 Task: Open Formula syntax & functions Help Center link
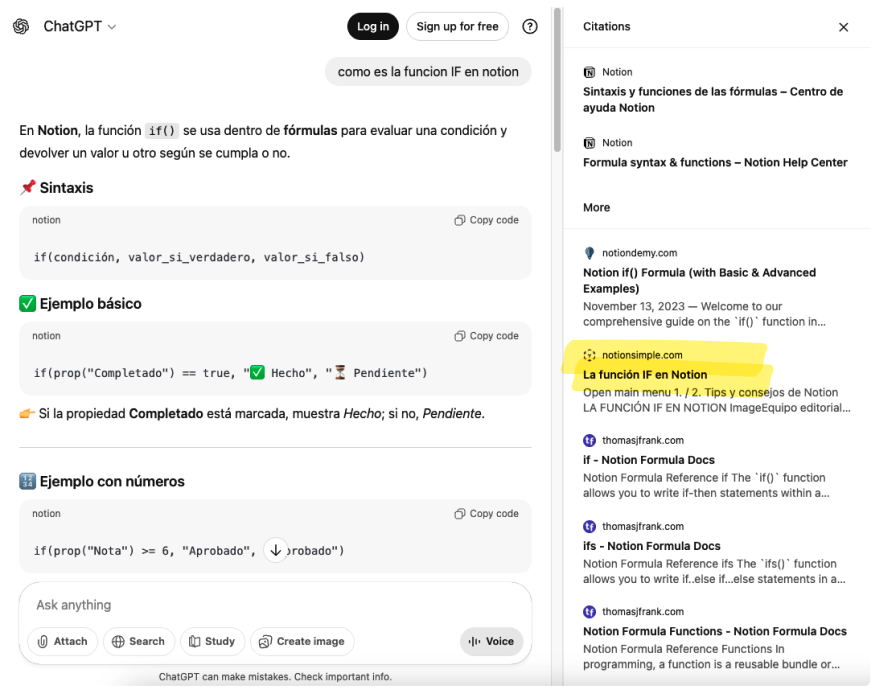point(715,162)
